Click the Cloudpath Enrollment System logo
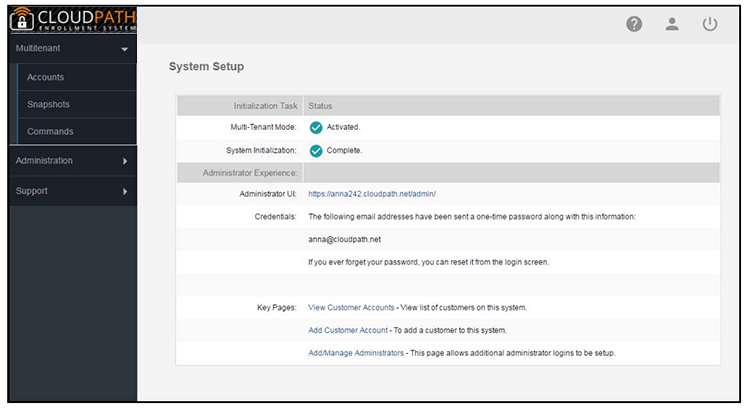 (73, 20)
